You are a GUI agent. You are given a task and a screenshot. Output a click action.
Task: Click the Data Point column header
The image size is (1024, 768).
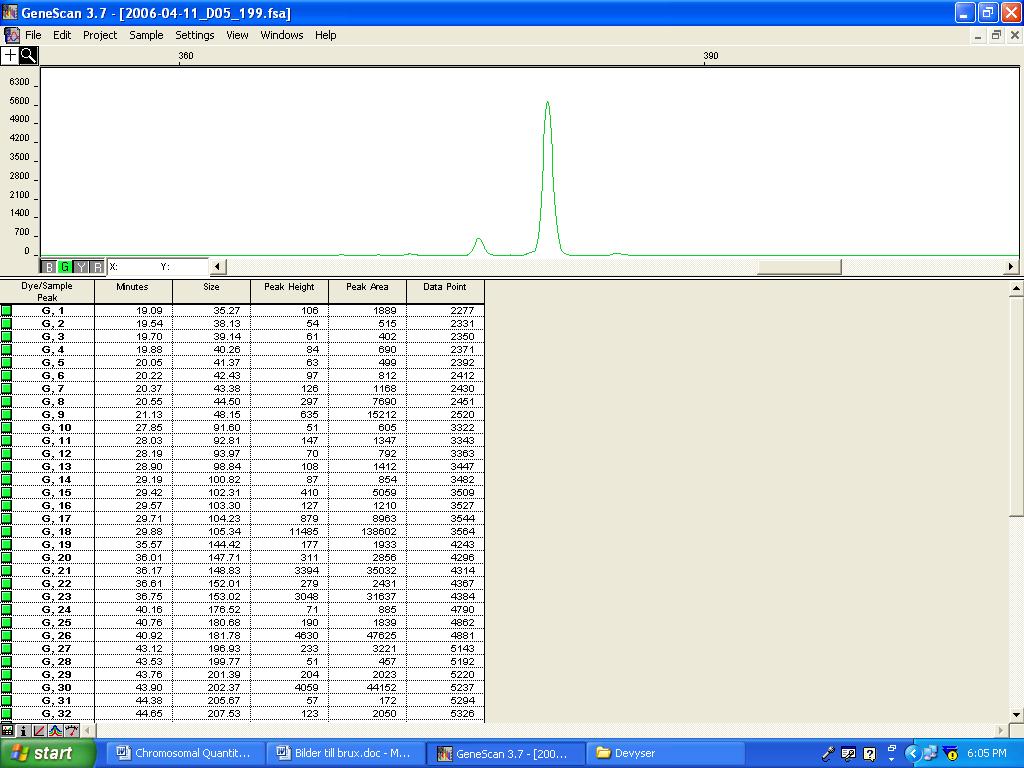445,291
